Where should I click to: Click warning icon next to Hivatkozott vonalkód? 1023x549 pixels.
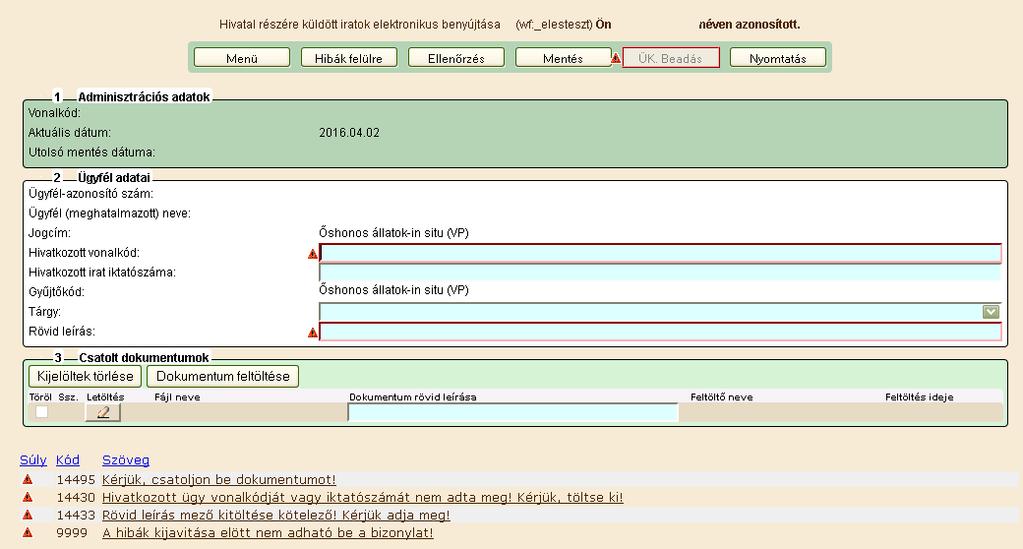click(313, 254)
